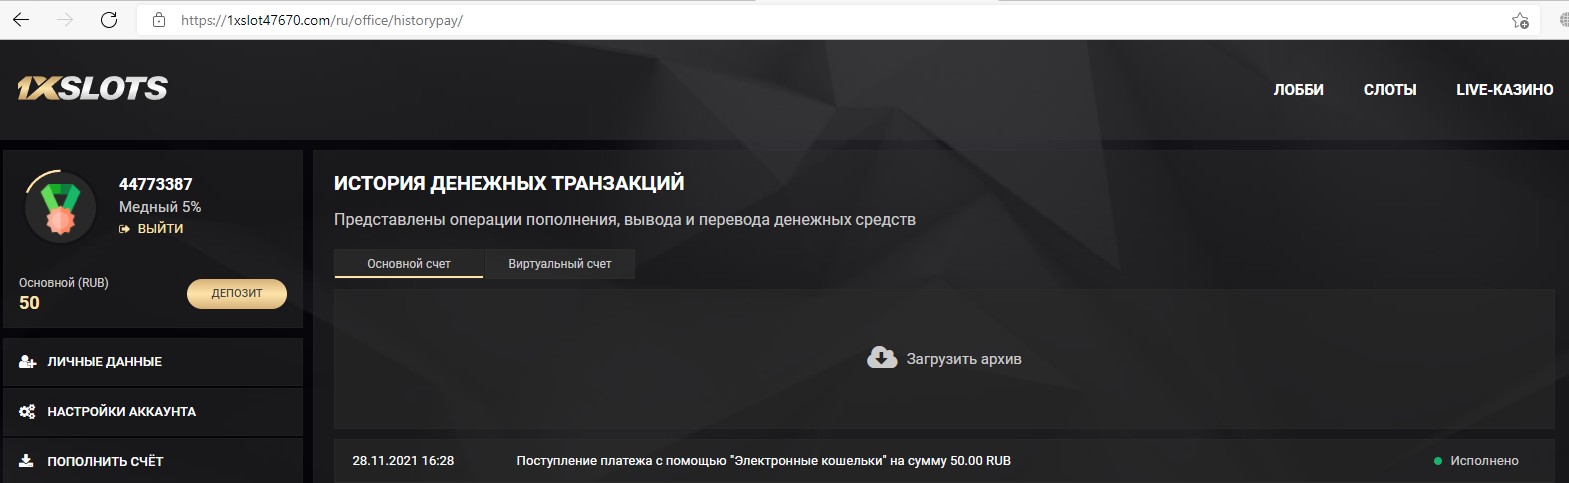Open the 1XSLOTS logo home link
This screenshot has height=483, width=1569.
(x=92, y=89)
